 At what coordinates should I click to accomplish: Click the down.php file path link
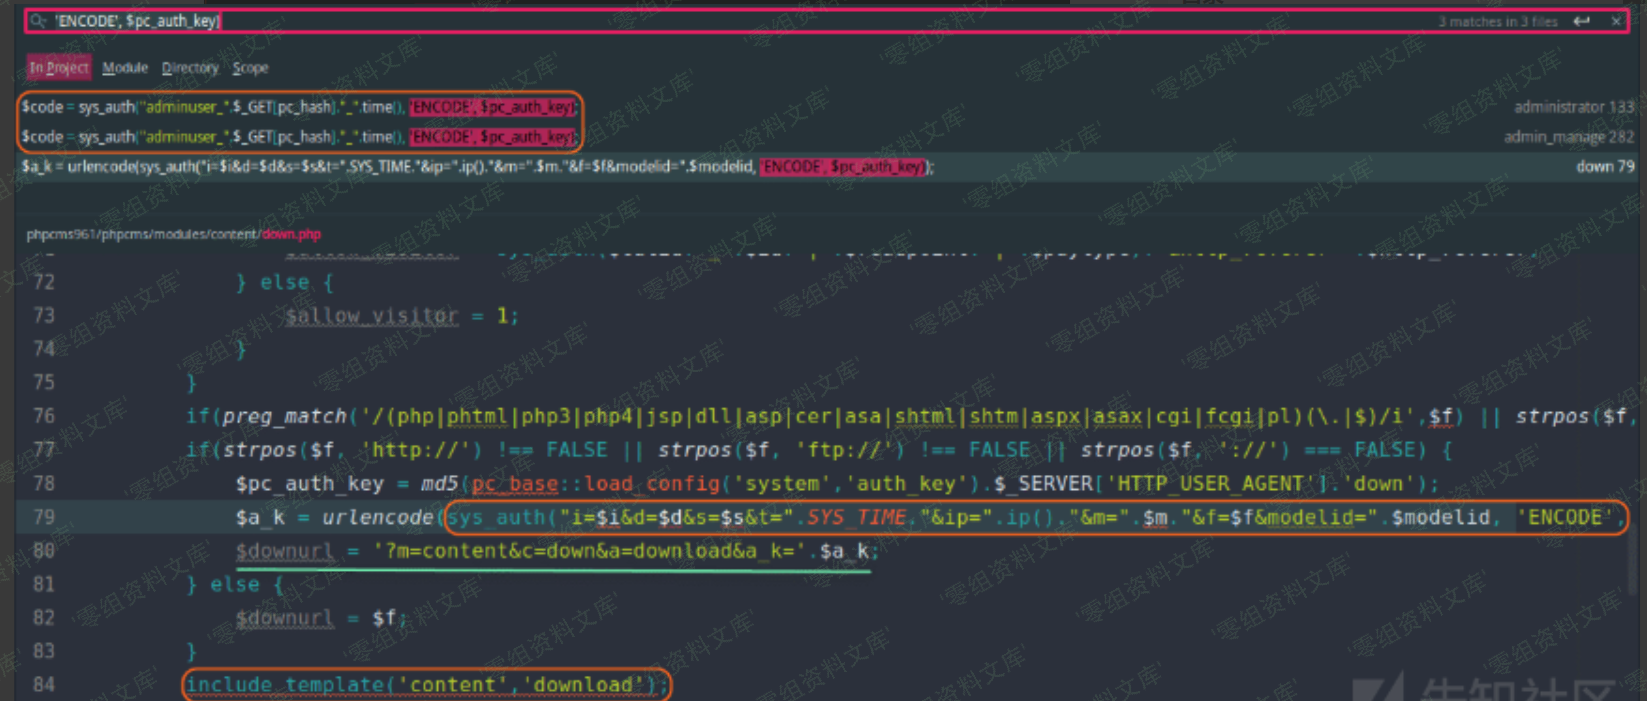[x=291, y=234]
